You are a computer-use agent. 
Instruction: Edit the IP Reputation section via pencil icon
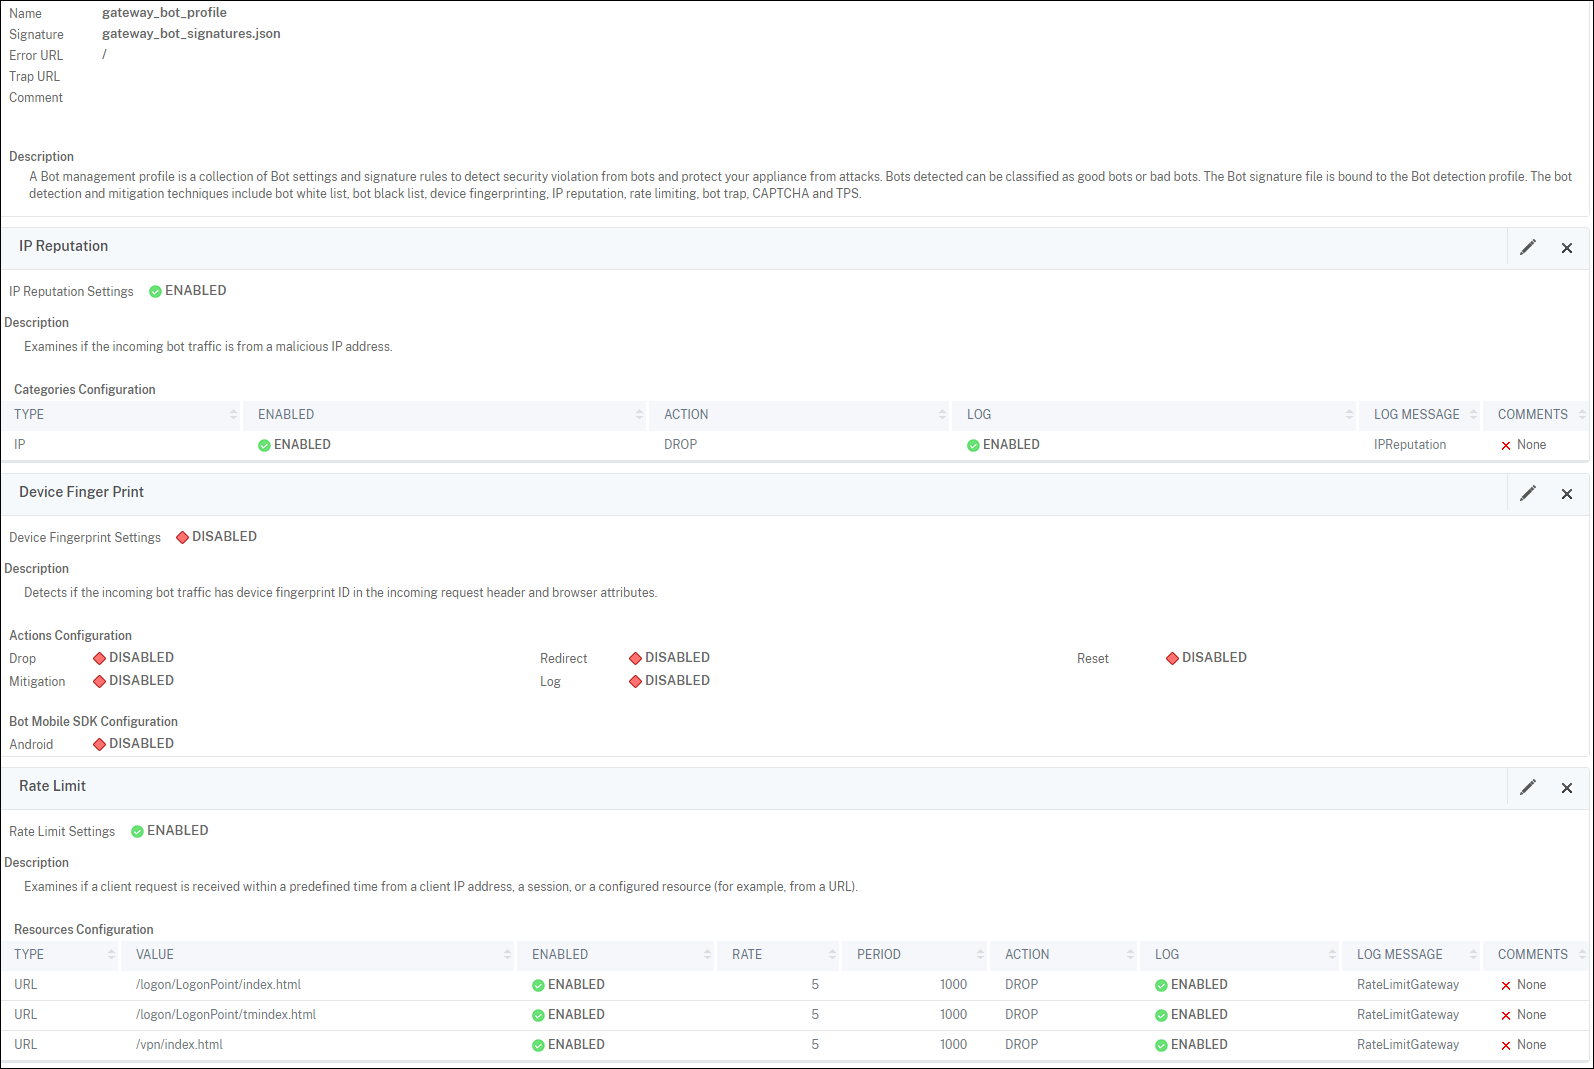click(1527, 247)
